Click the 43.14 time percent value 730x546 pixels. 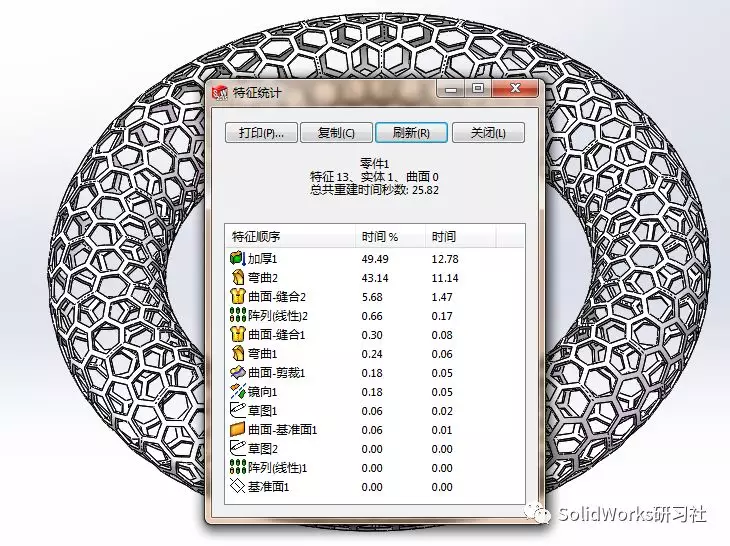pyautogui.click(x=375, y=278)
